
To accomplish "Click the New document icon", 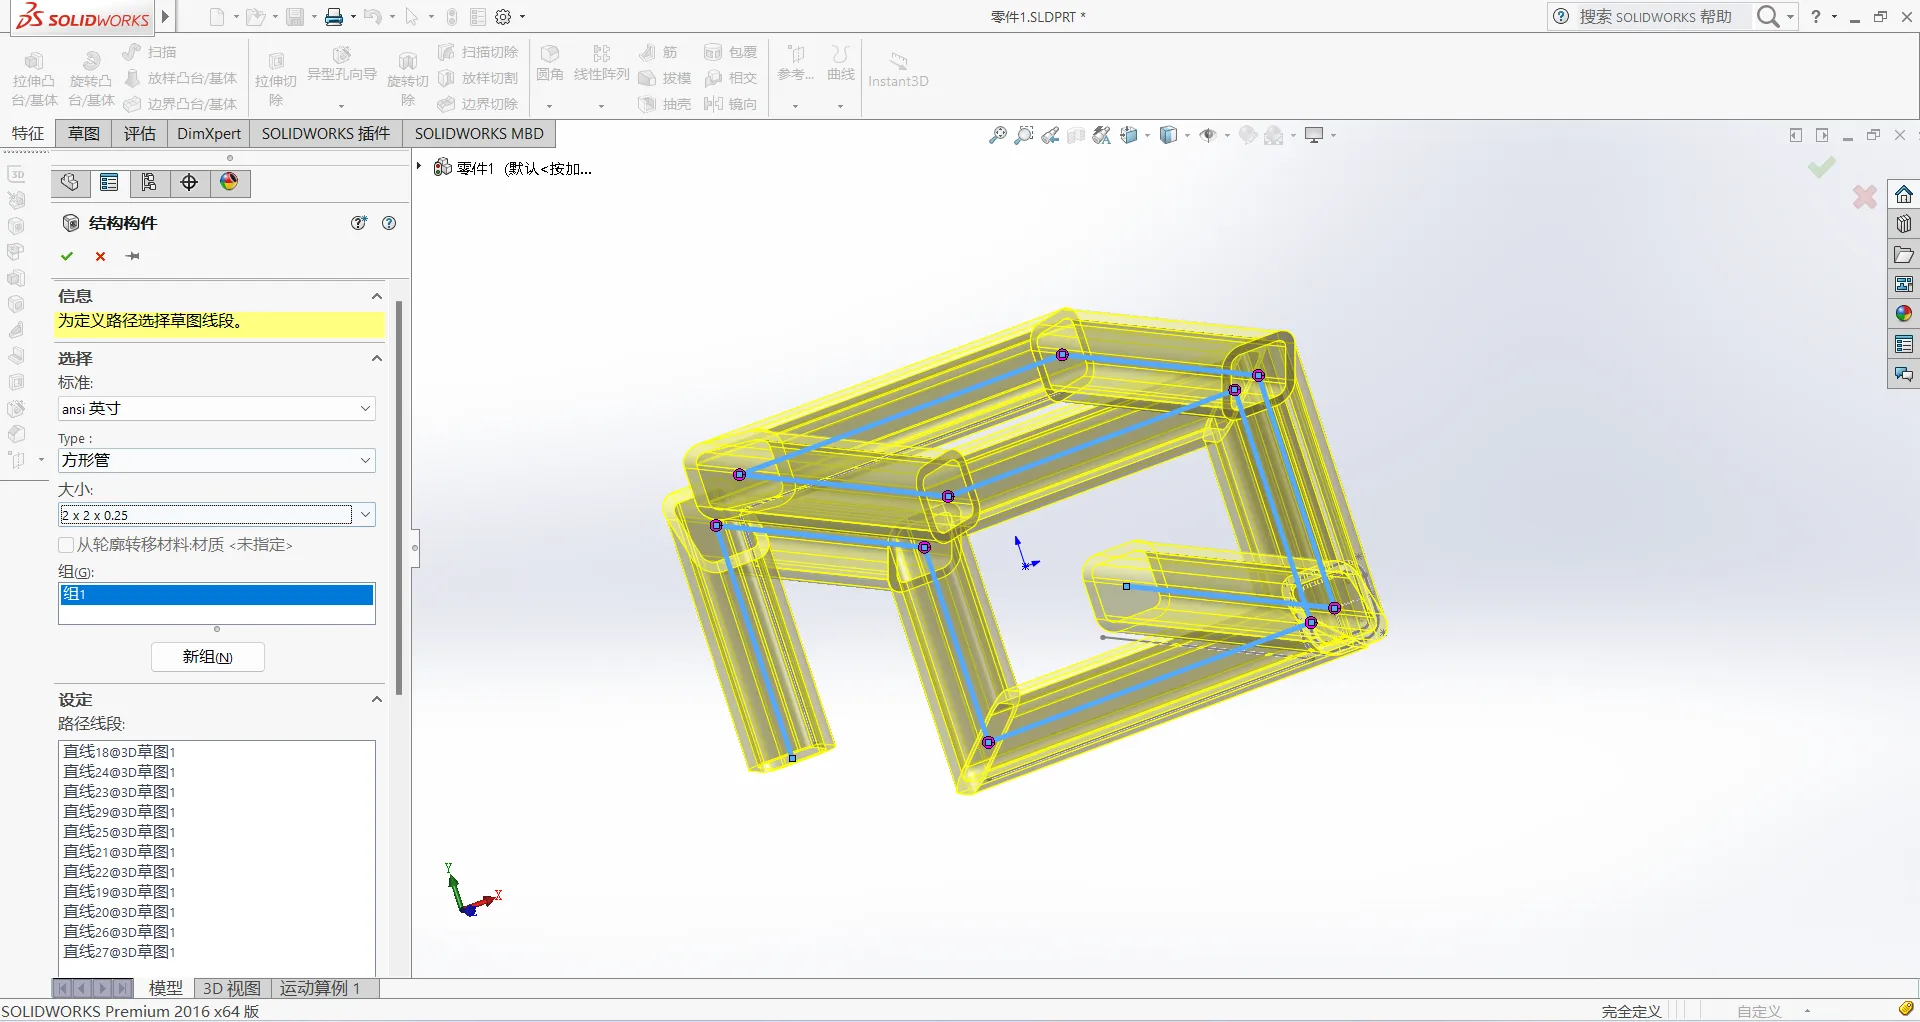I will (217, 17).
